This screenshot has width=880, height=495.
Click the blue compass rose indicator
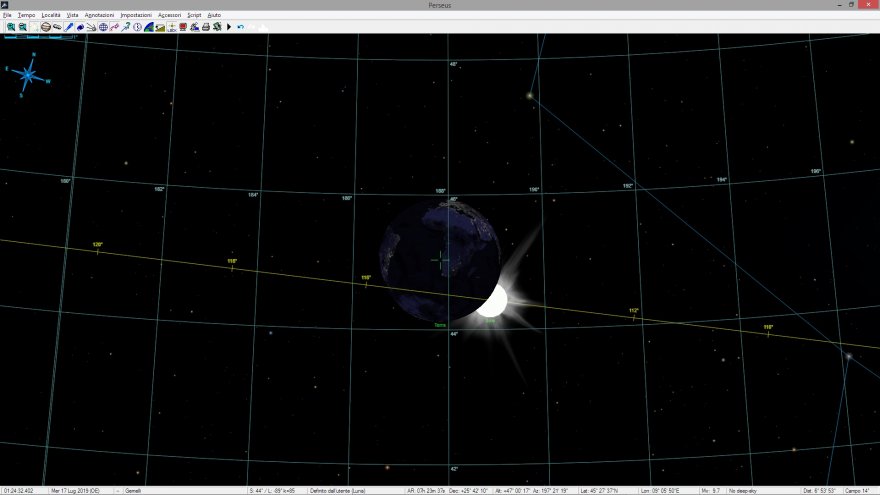pyautogui.click(x=28, y=74)
